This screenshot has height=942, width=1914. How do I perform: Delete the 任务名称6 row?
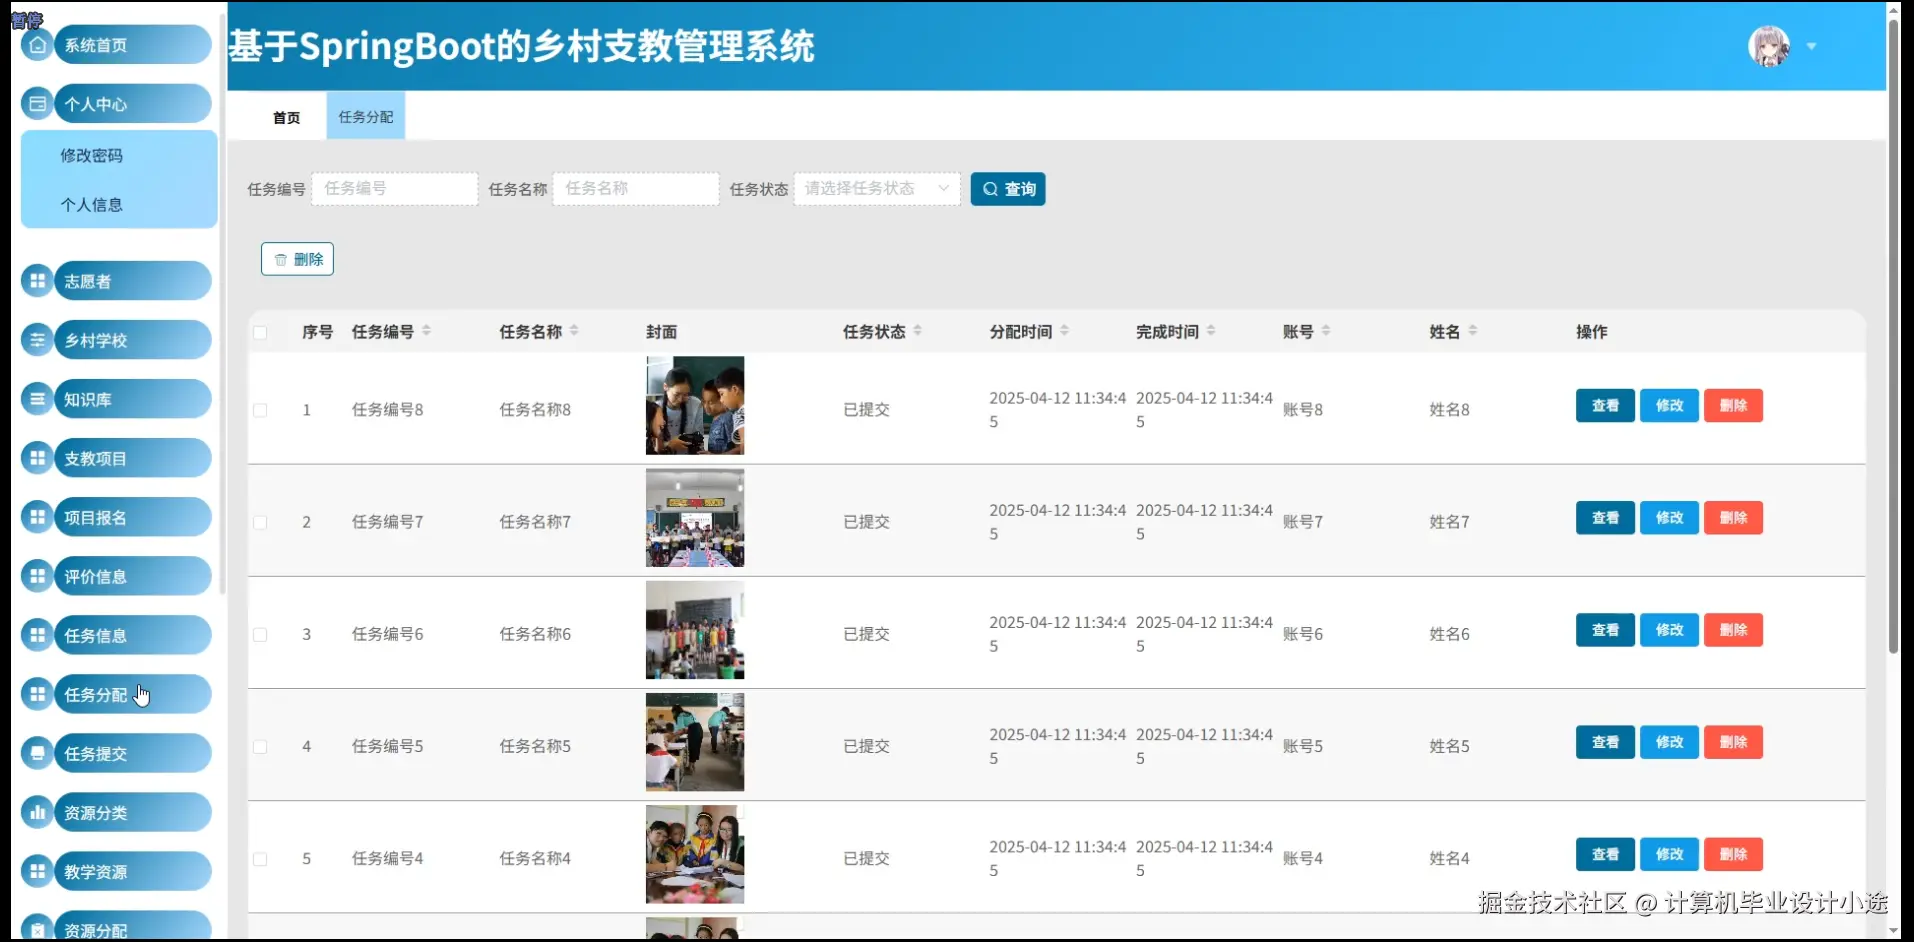point(1733,630)
